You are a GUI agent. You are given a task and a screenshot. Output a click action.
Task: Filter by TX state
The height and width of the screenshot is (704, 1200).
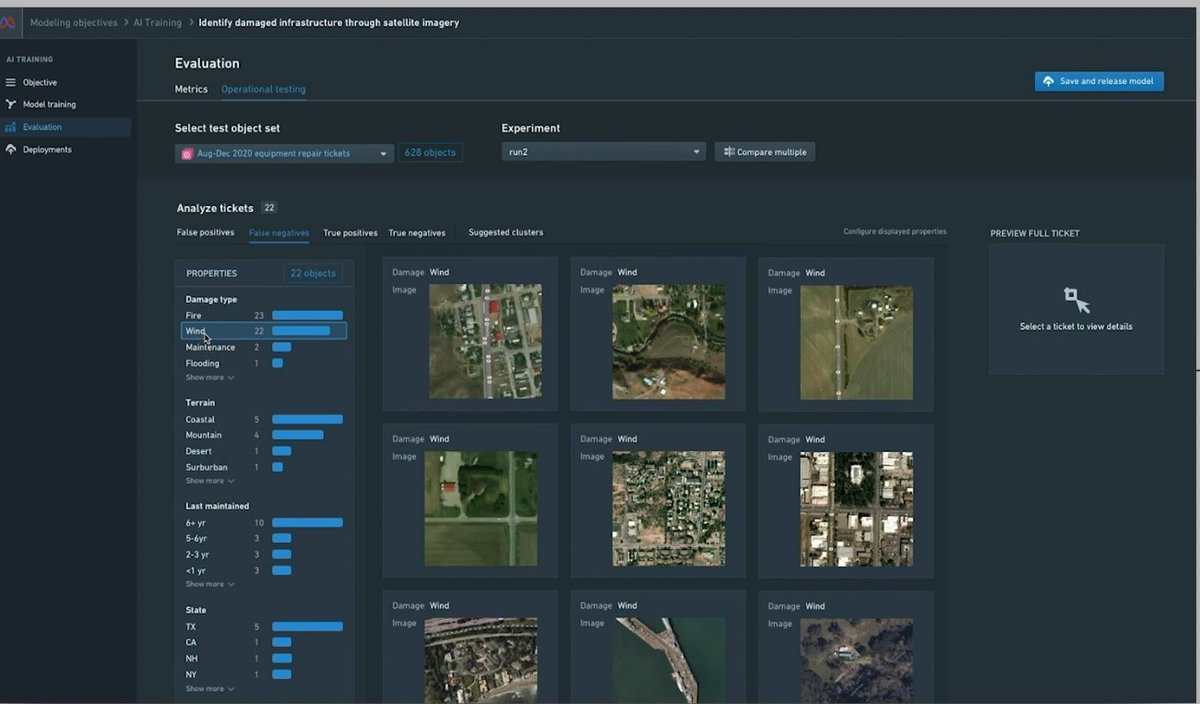pyautogui.click(x=264, y=627)
